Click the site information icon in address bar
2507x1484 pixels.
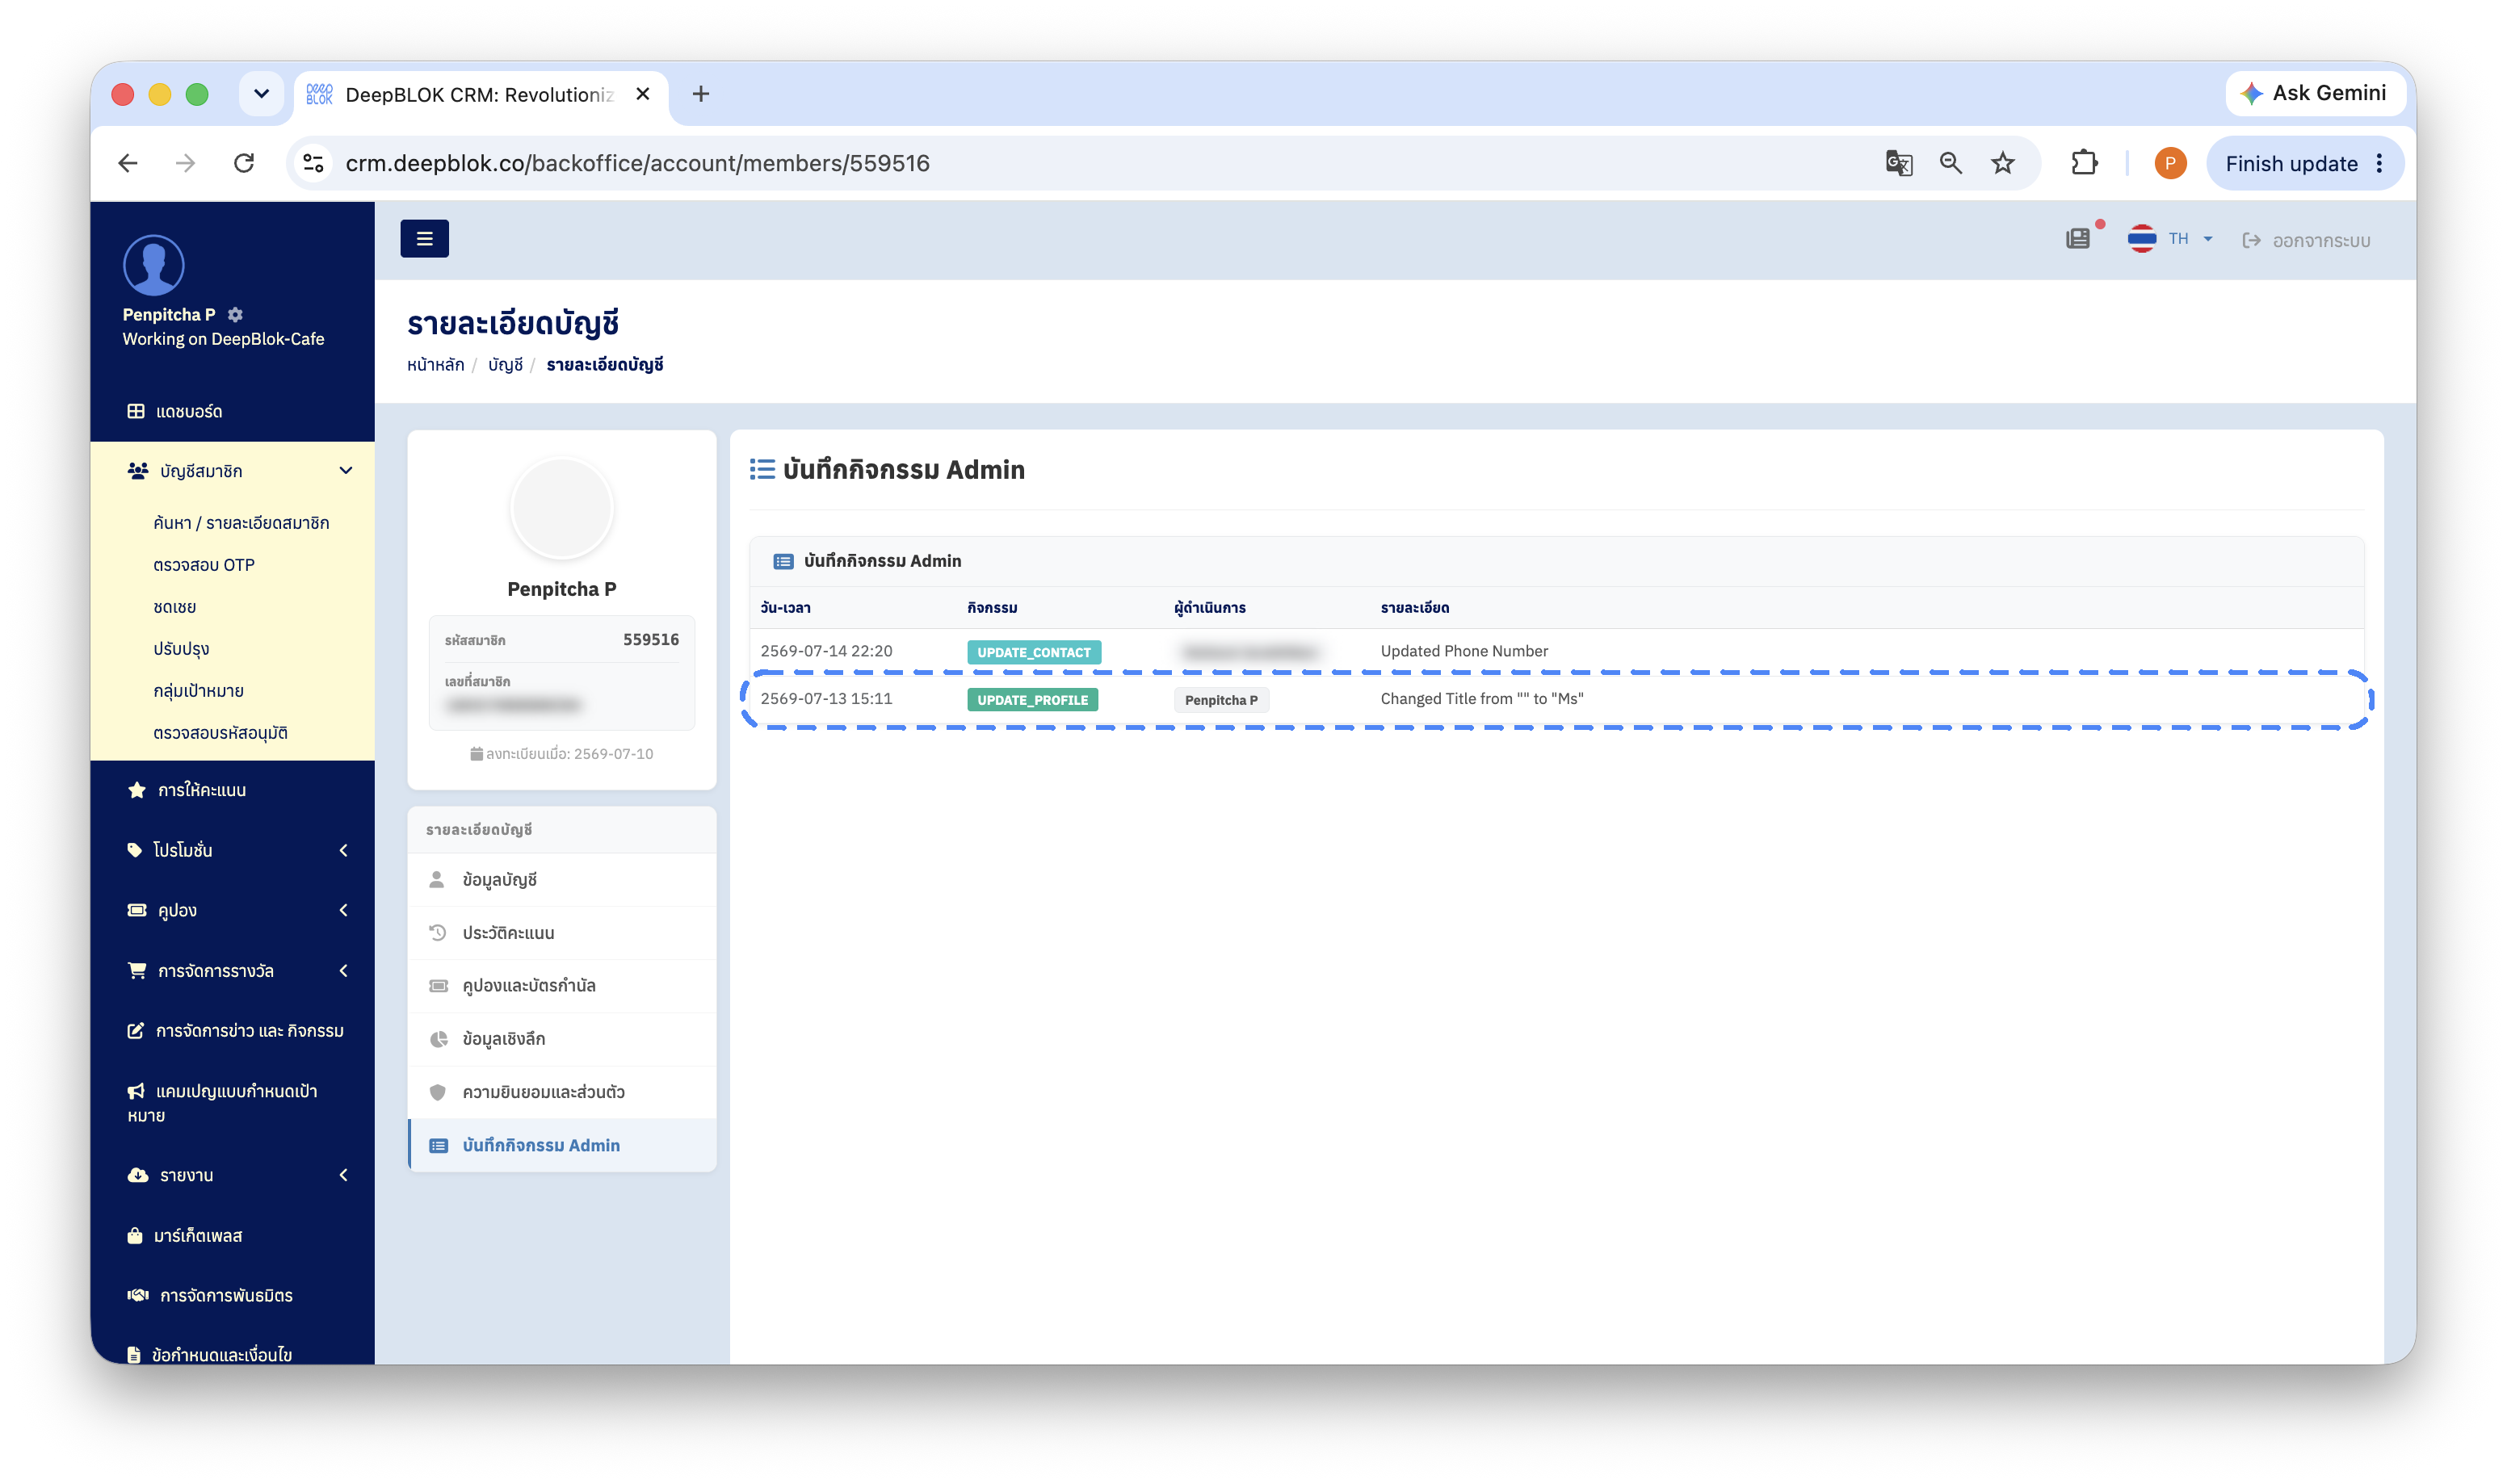tap(314, 163)
